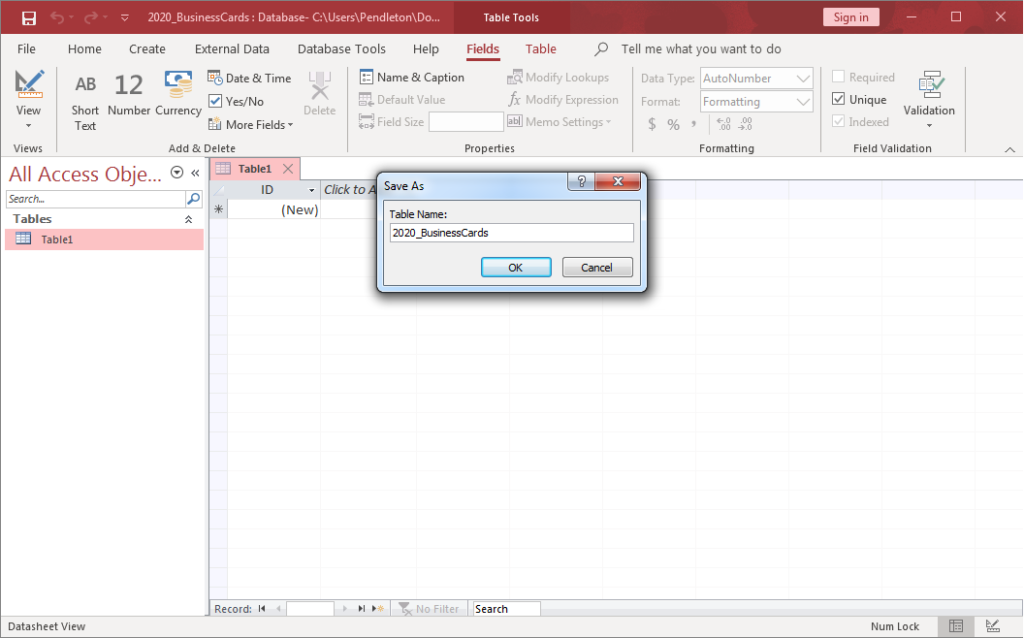Add a Number field
This screenshot has height=638, width=1024.
click(x=128, y=97)
